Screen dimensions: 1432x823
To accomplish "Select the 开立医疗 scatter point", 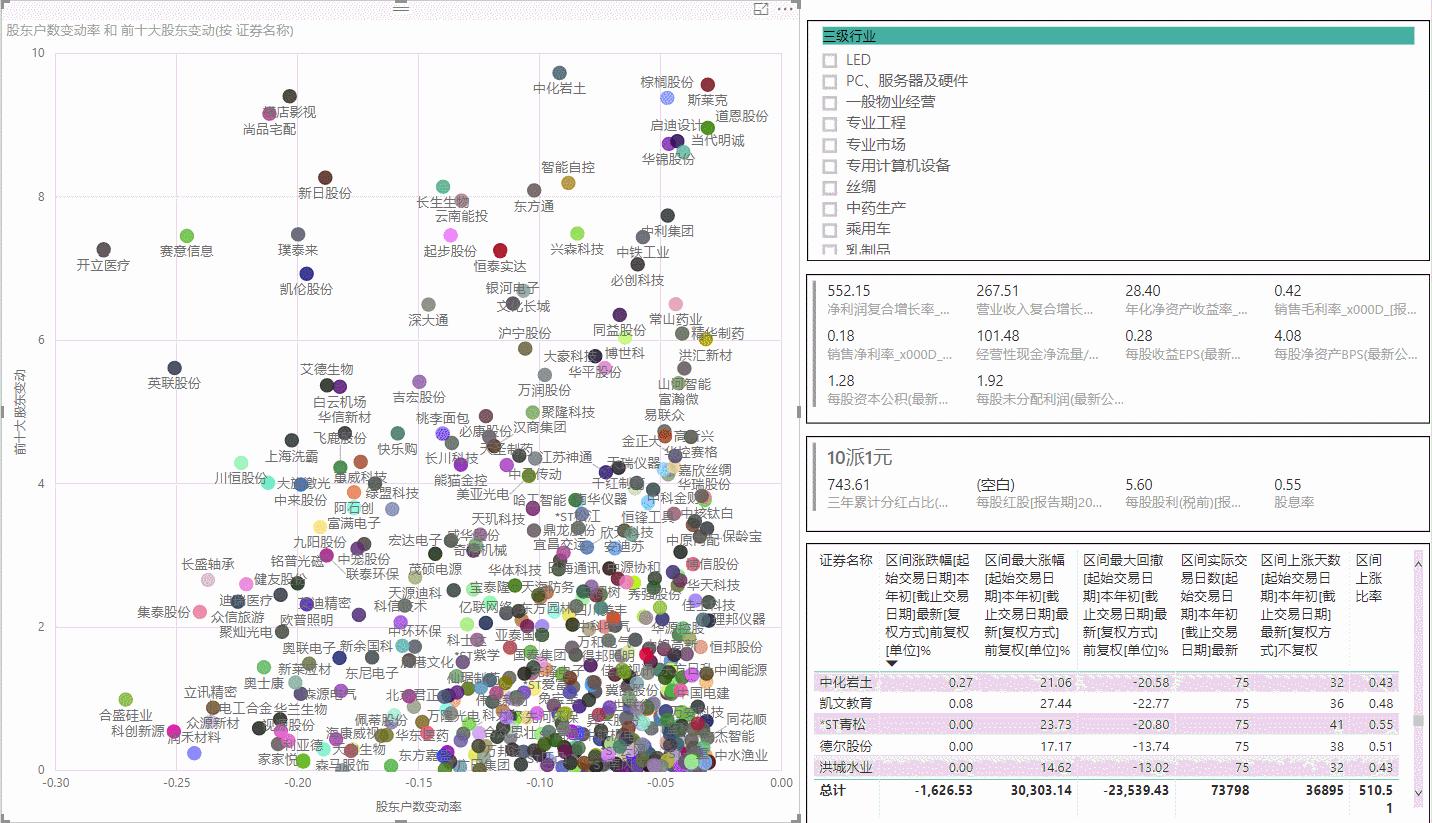I will tap(103, 248).
